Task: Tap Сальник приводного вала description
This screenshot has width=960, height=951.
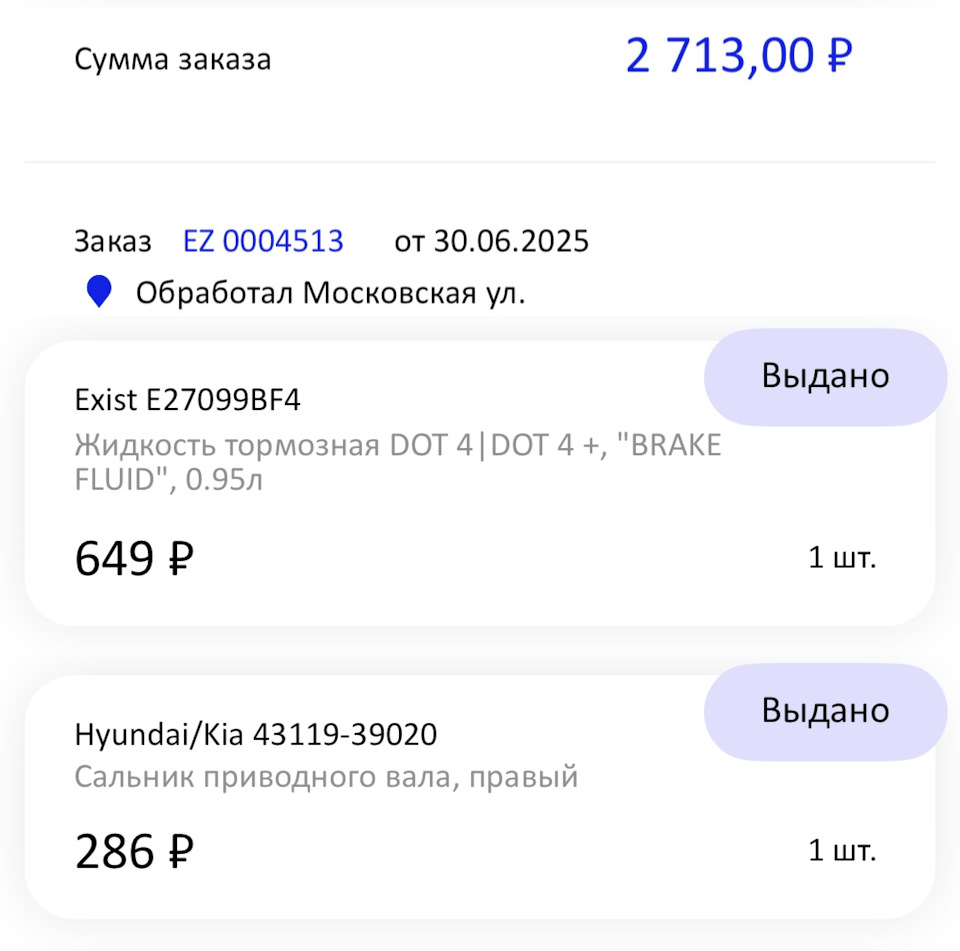Action: point(326,777)
